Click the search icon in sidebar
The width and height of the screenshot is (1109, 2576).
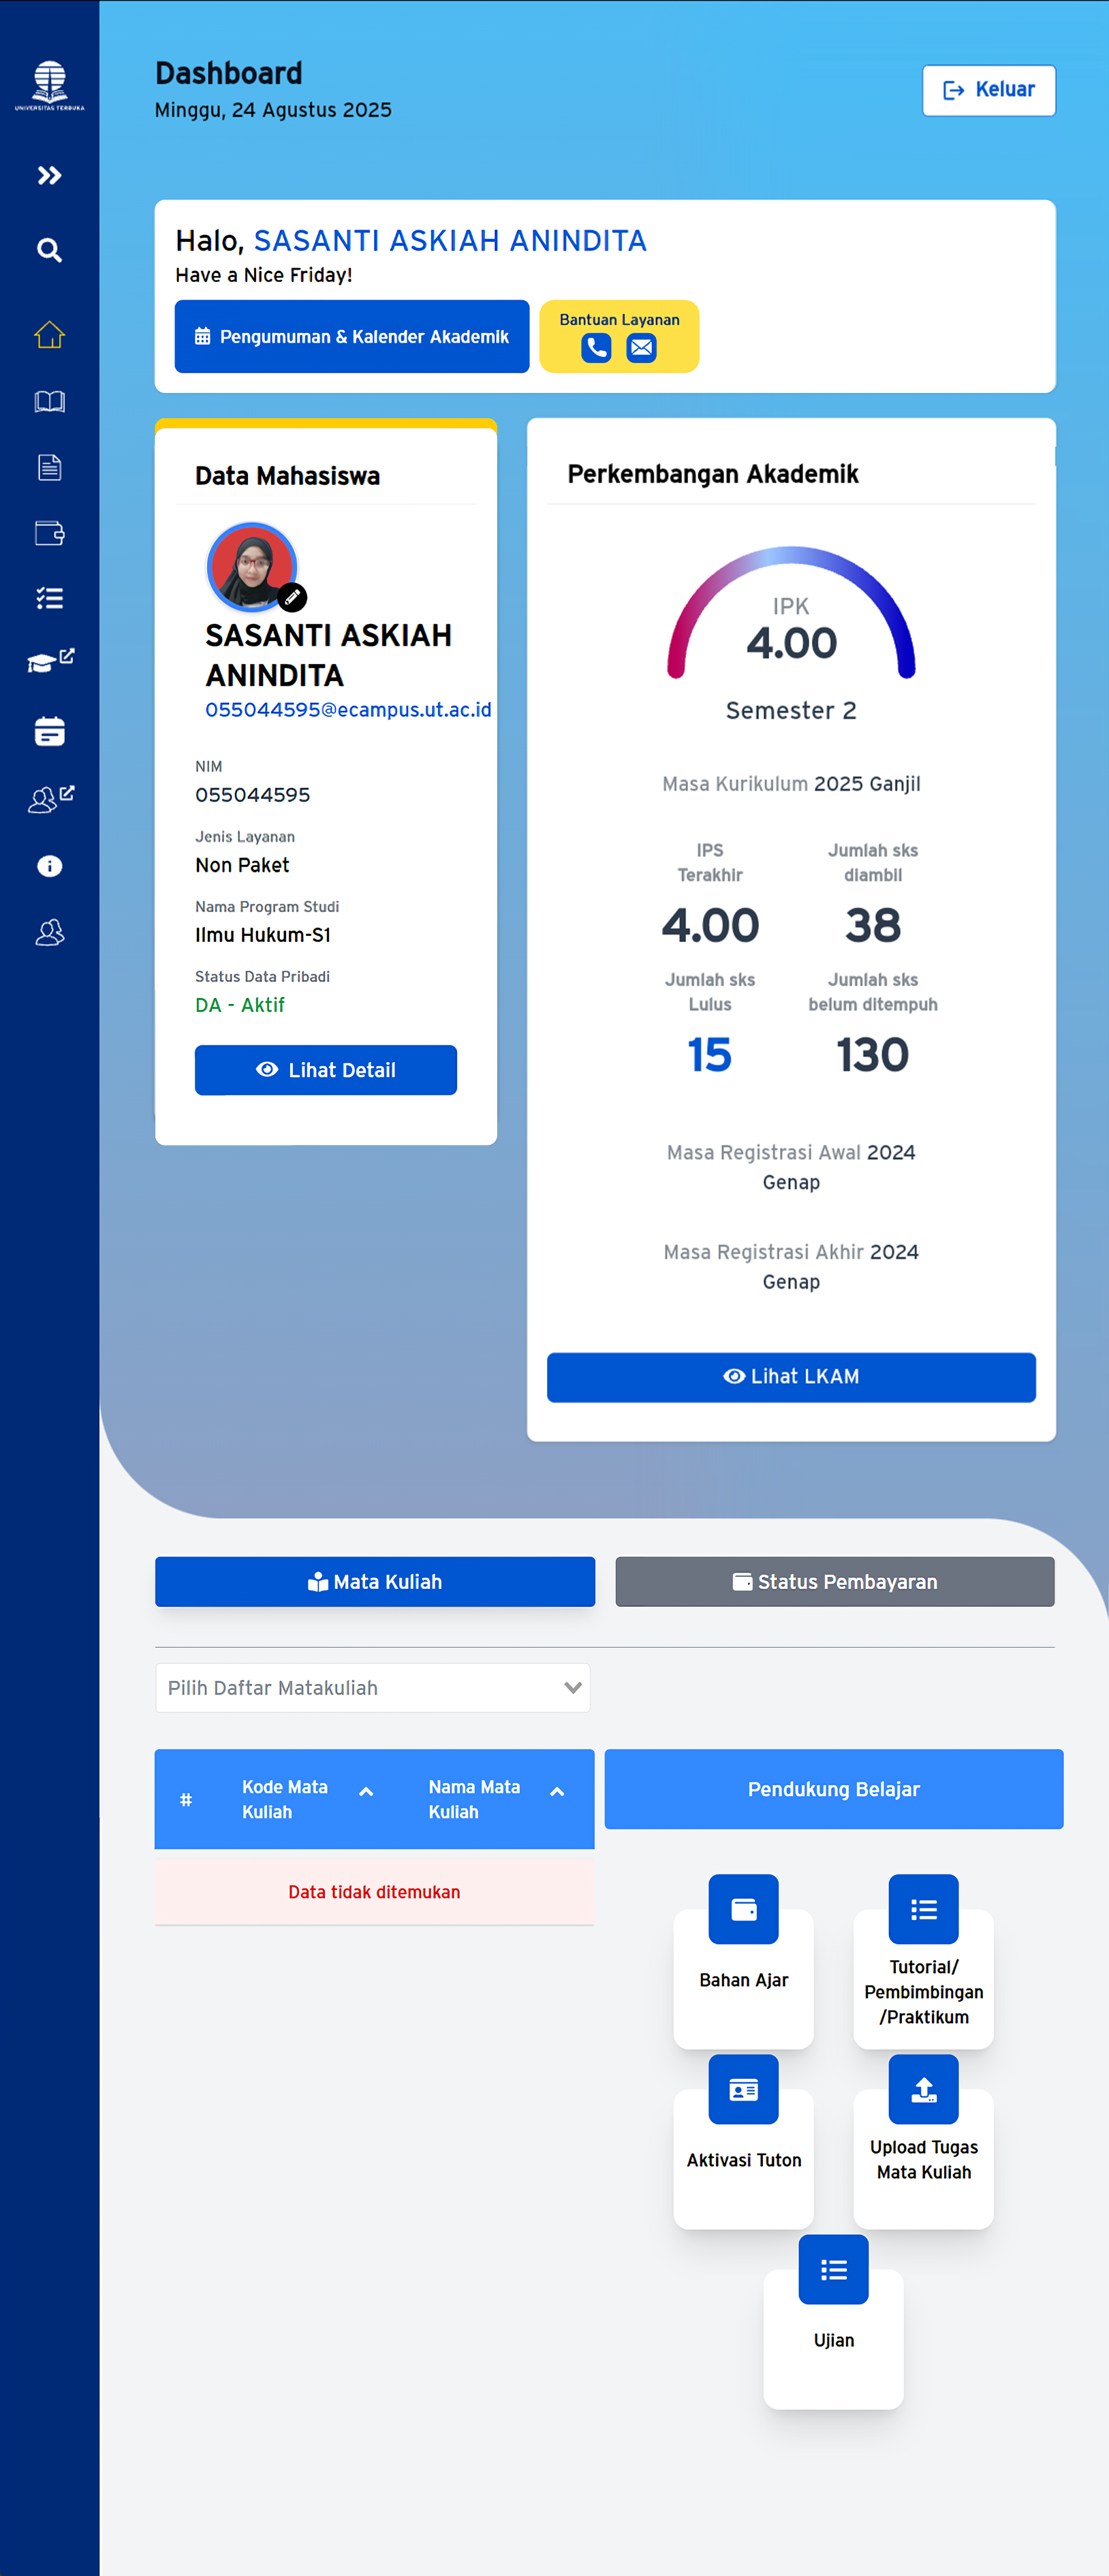coord(49,250)
